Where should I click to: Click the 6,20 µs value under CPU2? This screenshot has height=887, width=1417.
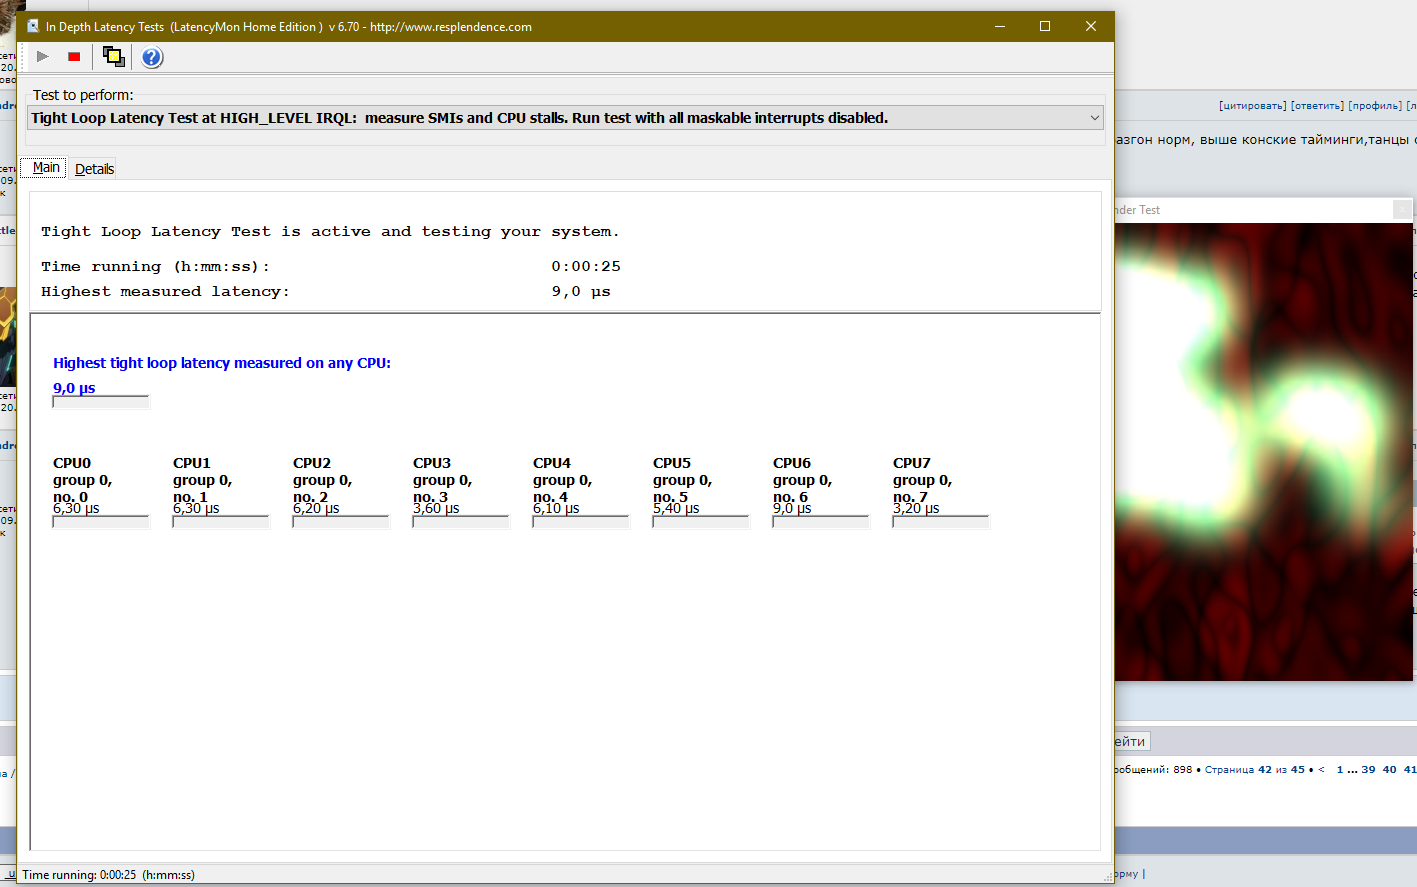pos(316,508)
